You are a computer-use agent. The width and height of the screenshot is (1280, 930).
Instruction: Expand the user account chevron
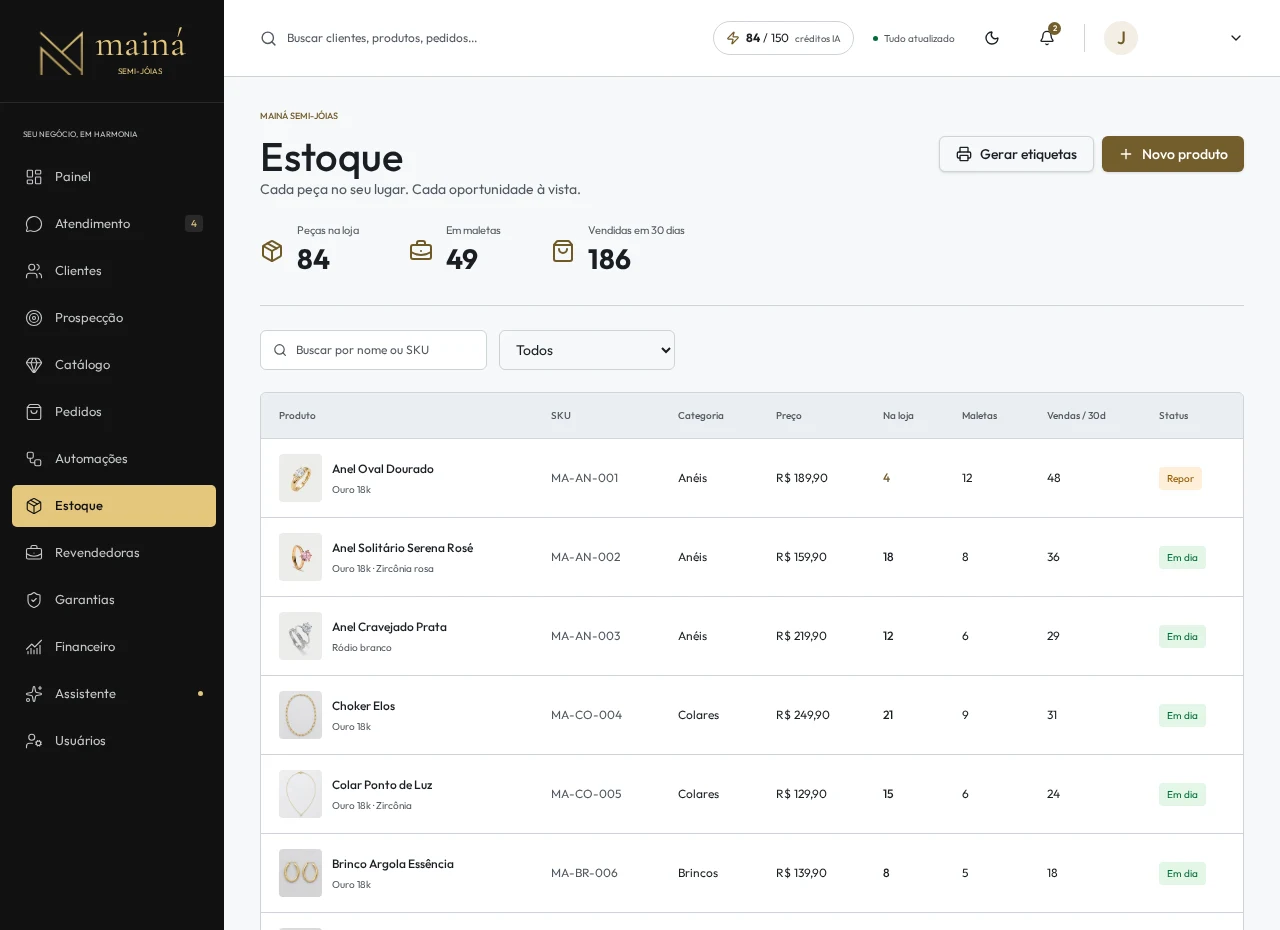coord(1236,38)
